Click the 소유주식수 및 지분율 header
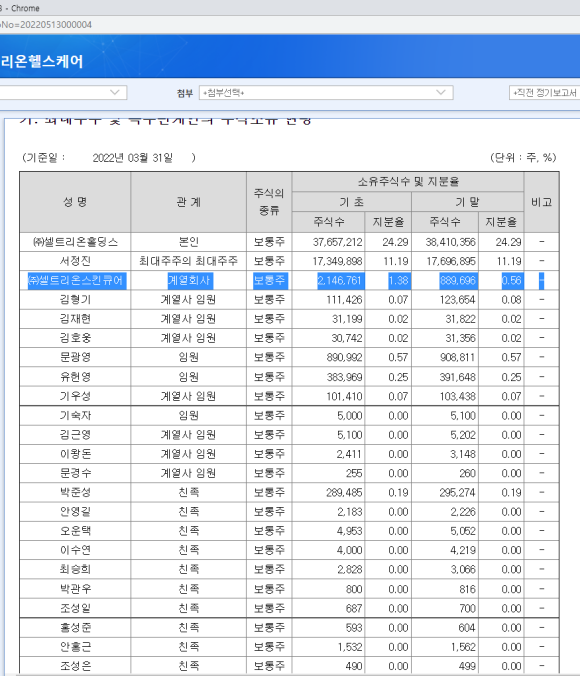Viewport: 580px width, 676px height. [408, 182]
